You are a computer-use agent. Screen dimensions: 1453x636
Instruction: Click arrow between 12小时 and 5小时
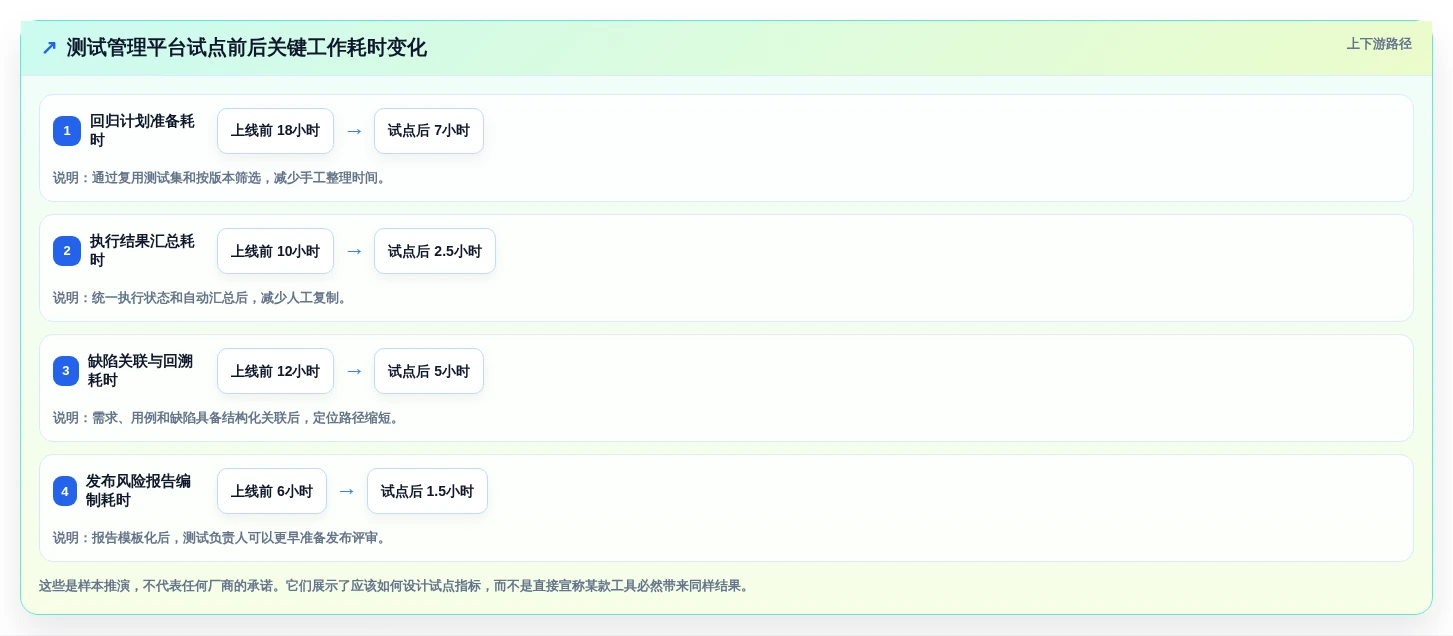[354, 371]
